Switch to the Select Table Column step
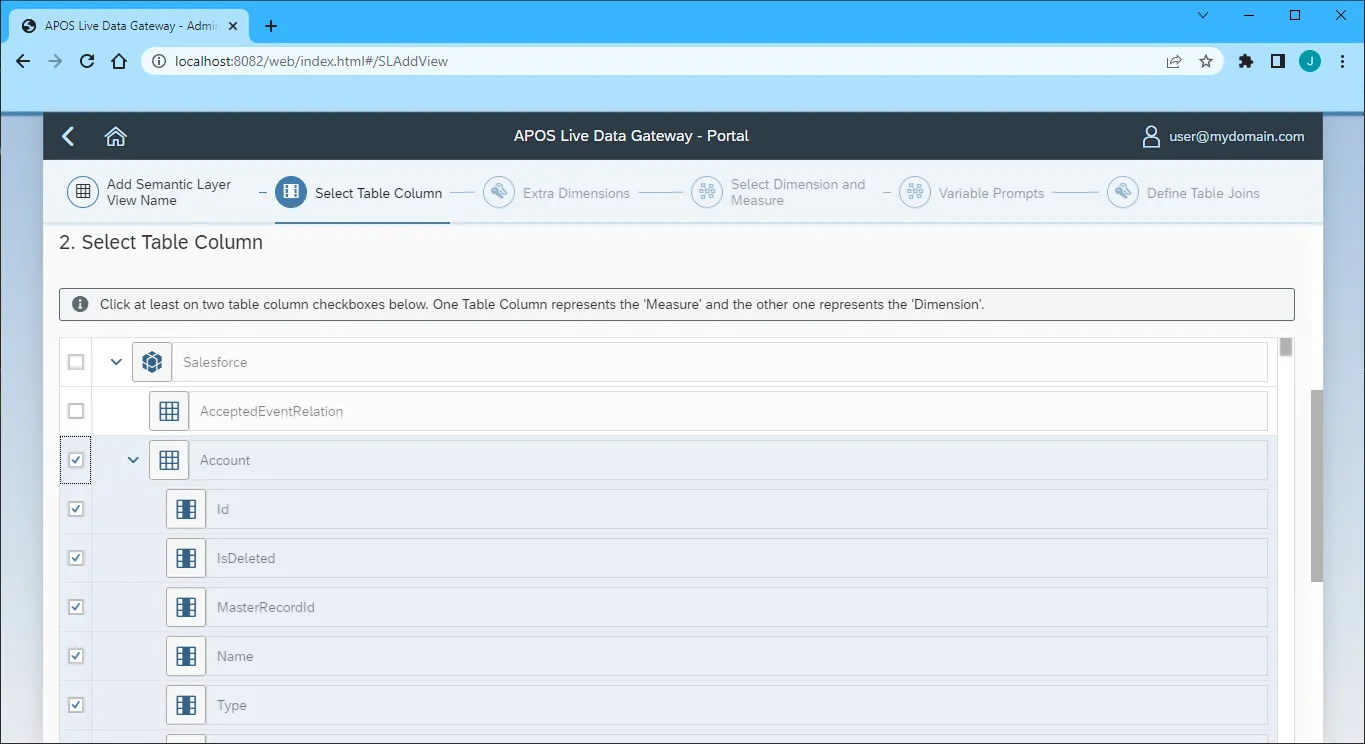The image size is (1365, 744). click(290, 192)
